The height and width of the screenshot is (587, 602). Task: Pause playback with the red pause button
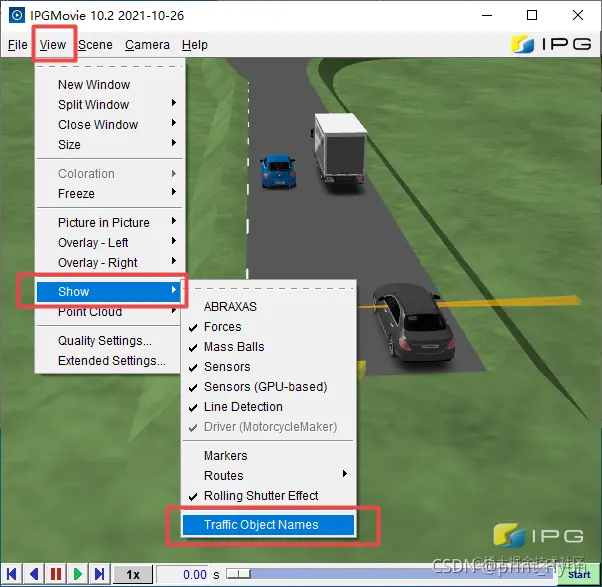pos(56,574)
